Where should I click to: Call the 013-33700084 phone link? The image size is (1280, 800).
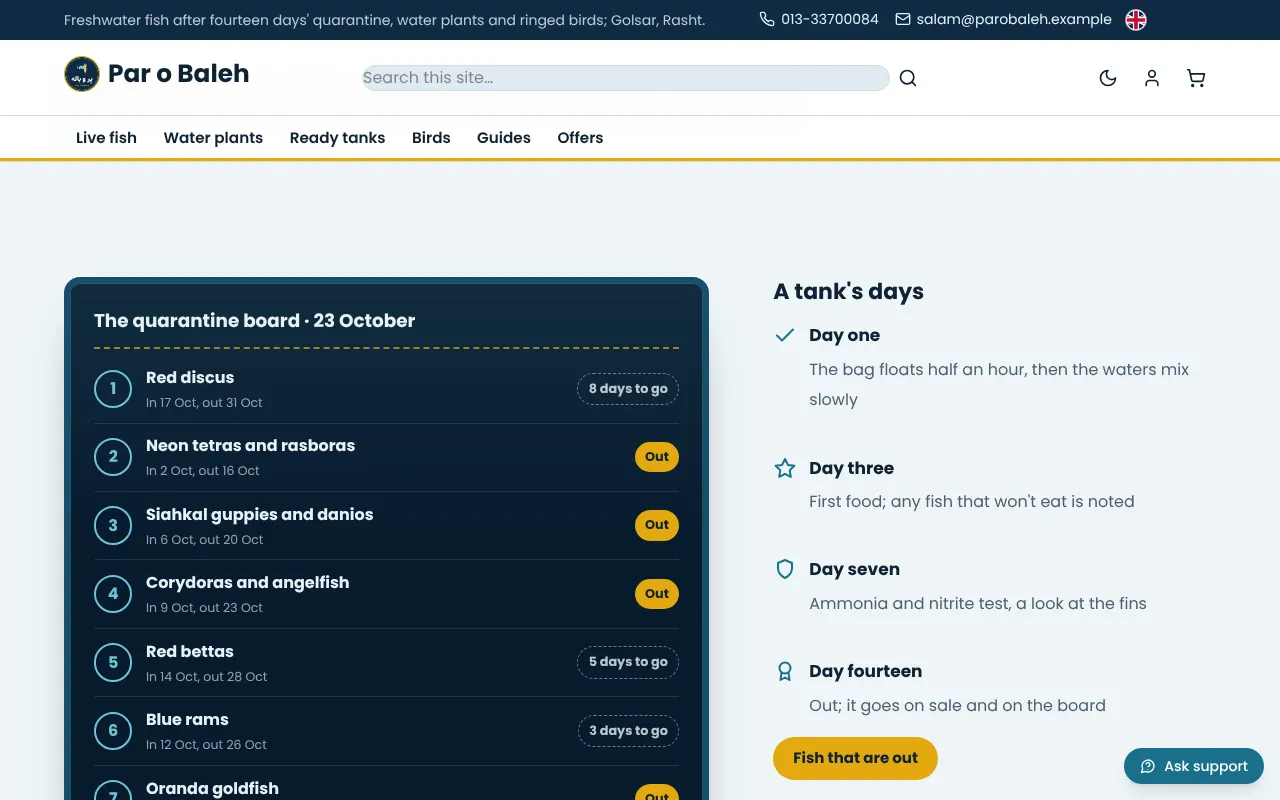tap(819, 19)
